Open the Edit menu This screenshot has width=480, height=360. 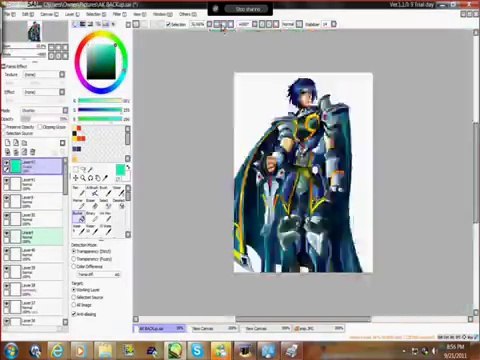(27, 14)
